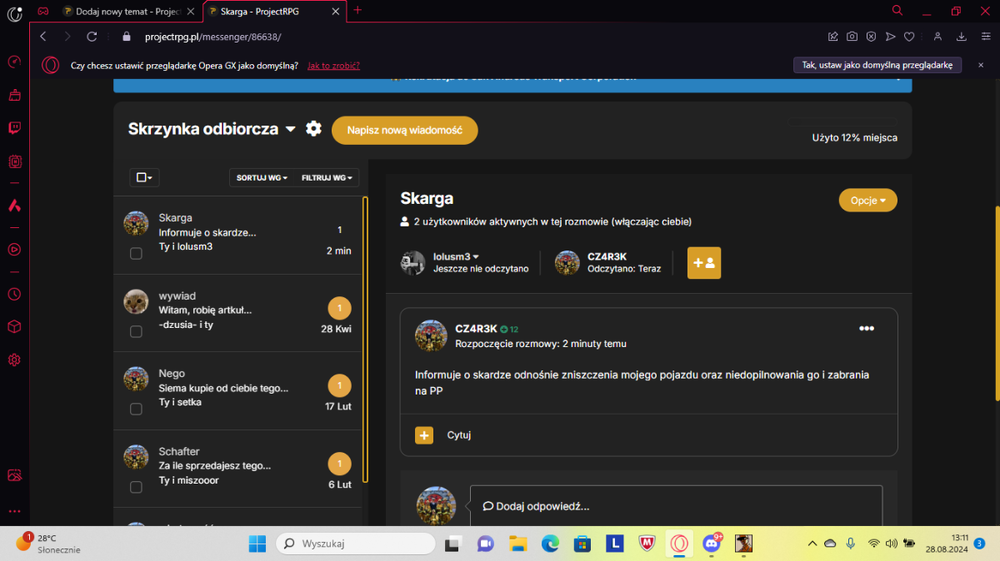The image size is (1000, 561).
Task: Set Opera GX as default browser
Action: (x=877, y=65)
